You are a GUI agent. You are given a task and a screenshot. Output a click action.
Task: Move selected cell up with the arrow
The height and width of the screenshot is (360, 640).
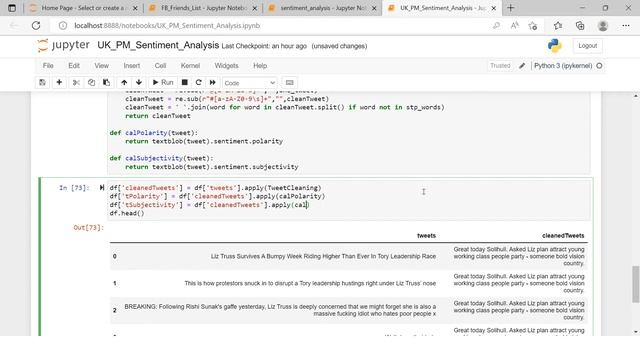tap(124, 82)
